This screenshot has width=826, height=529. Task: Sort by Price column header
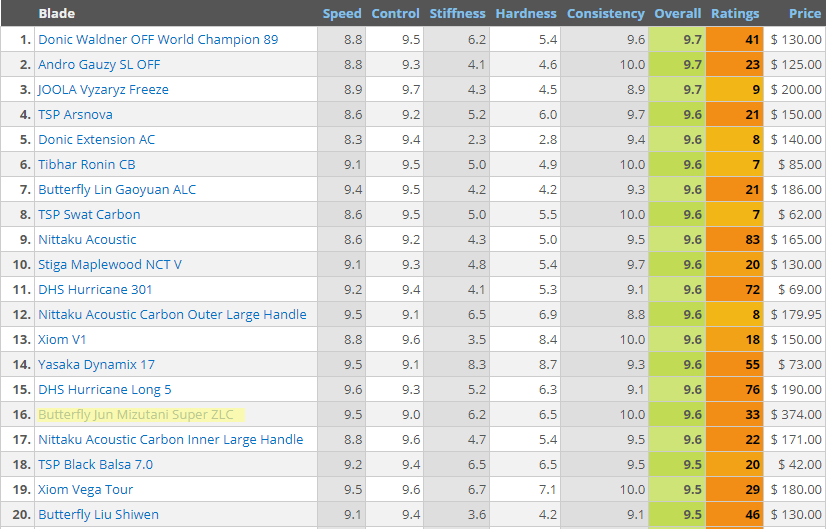point(805,14)
